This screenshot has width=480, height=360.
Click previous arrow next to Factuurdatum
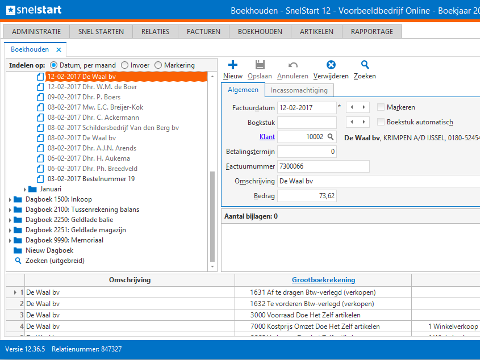352,107
